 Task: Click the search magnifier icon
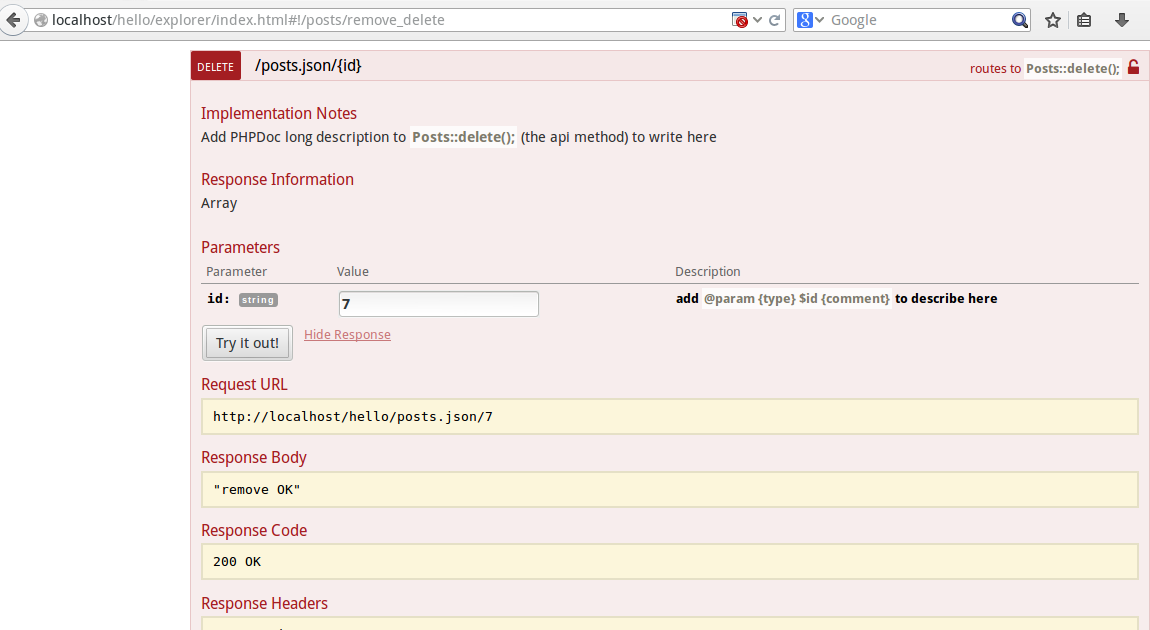pyautogui.click(x=1019, y=20)
